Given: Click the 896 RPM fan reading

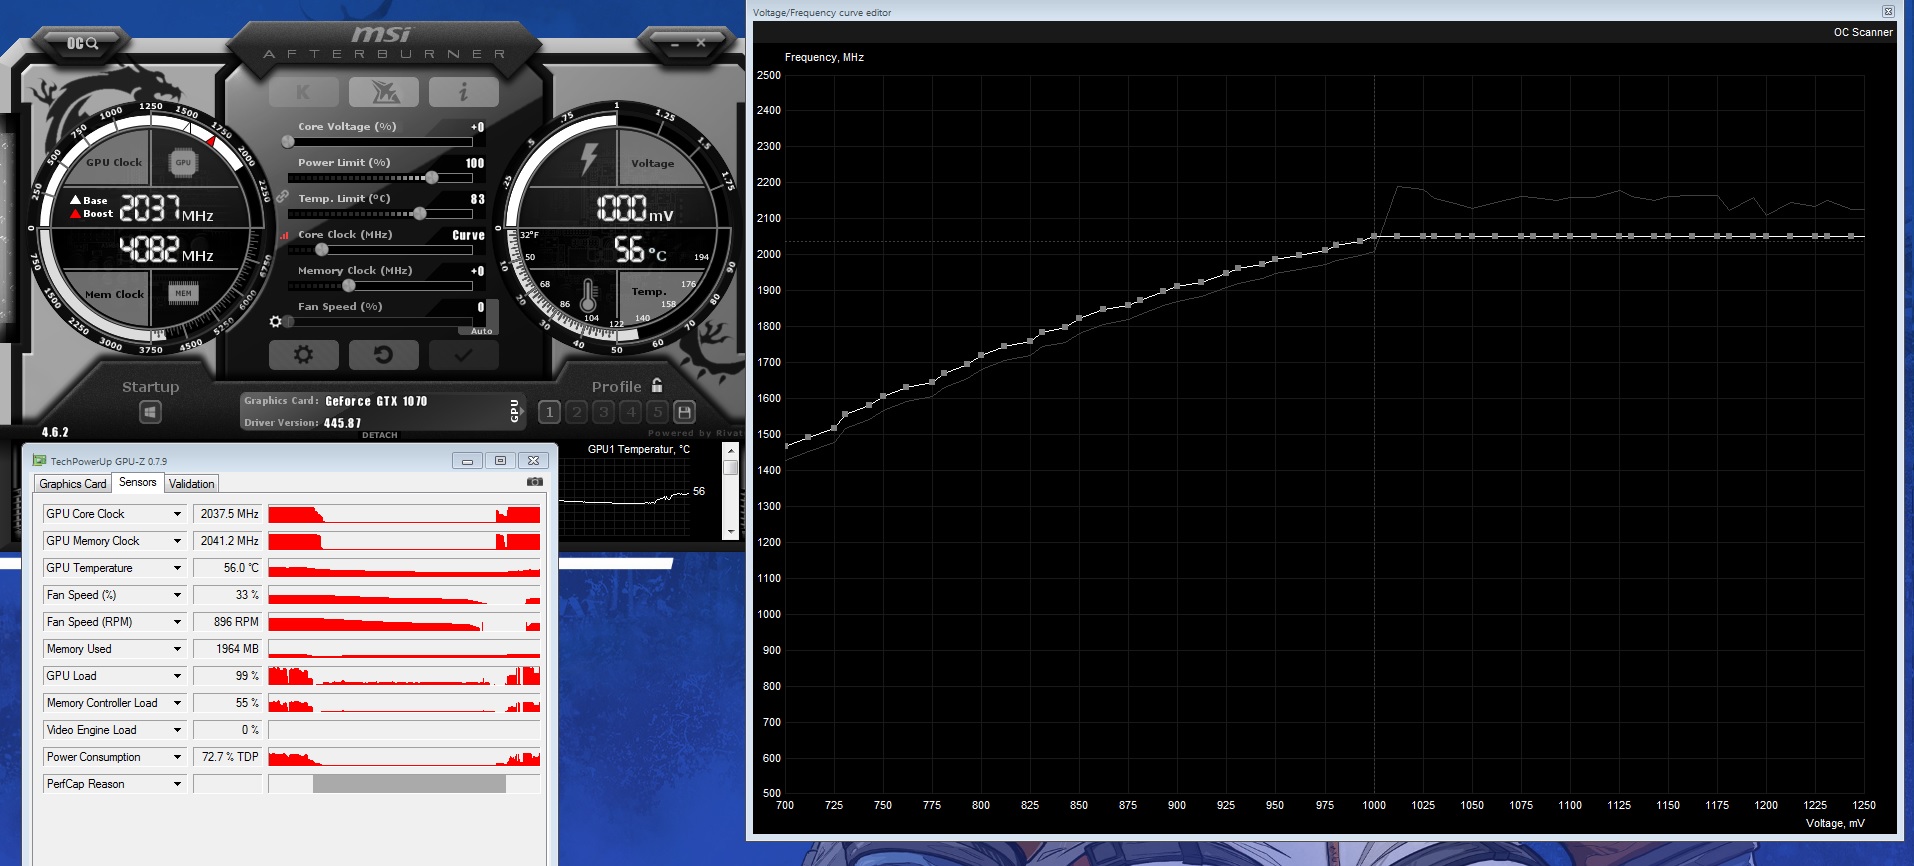Looking at the screenshot, I should (x=228, y=622).
